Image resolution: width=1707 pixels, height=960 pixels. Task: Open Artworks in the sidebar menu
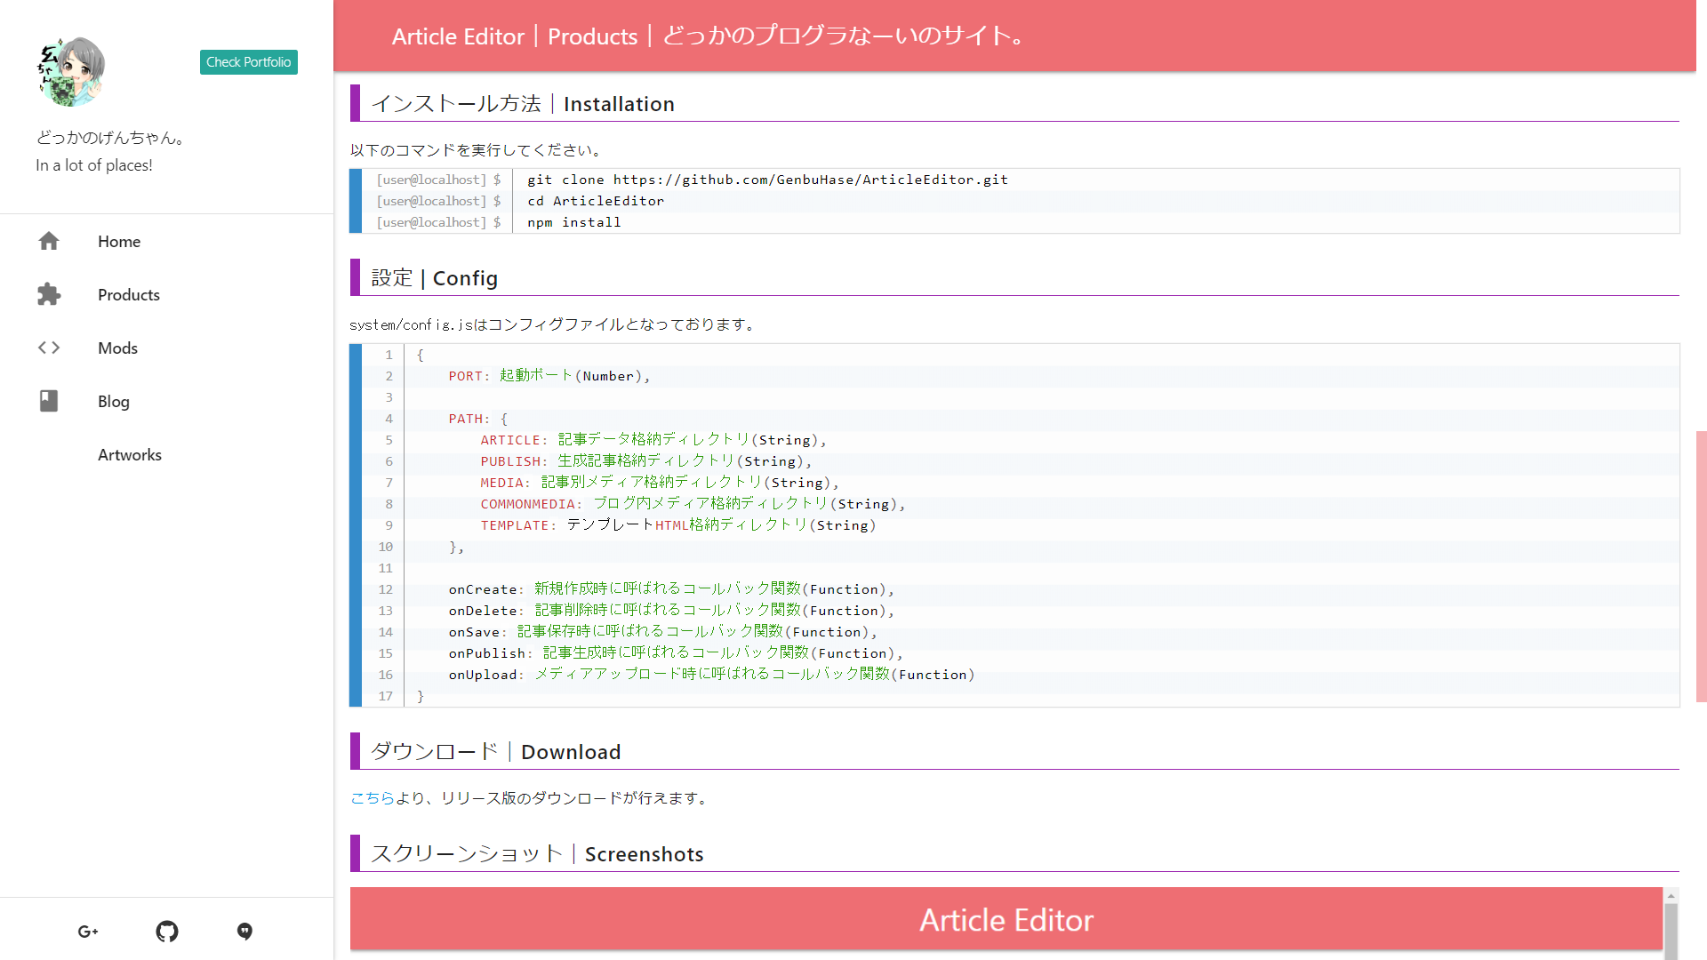coord(130,455)
